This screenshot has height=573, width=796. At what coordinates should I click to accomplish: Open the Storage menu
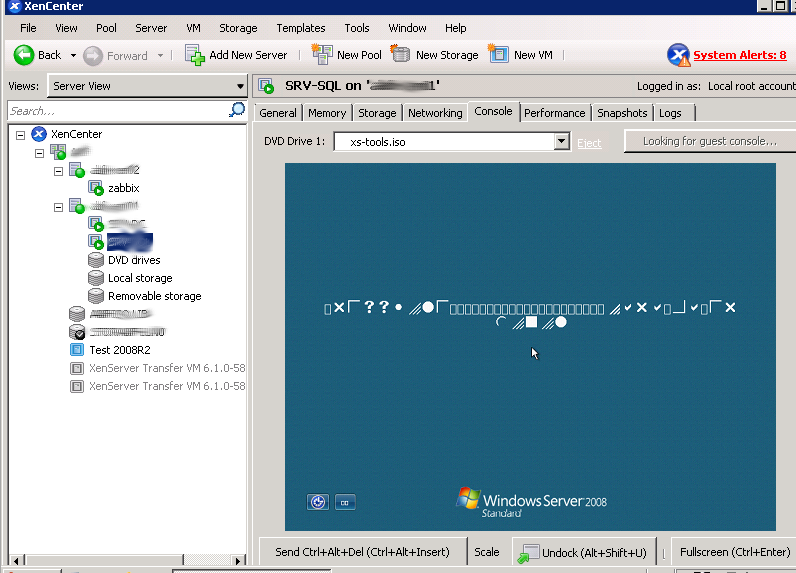[238, 28]
